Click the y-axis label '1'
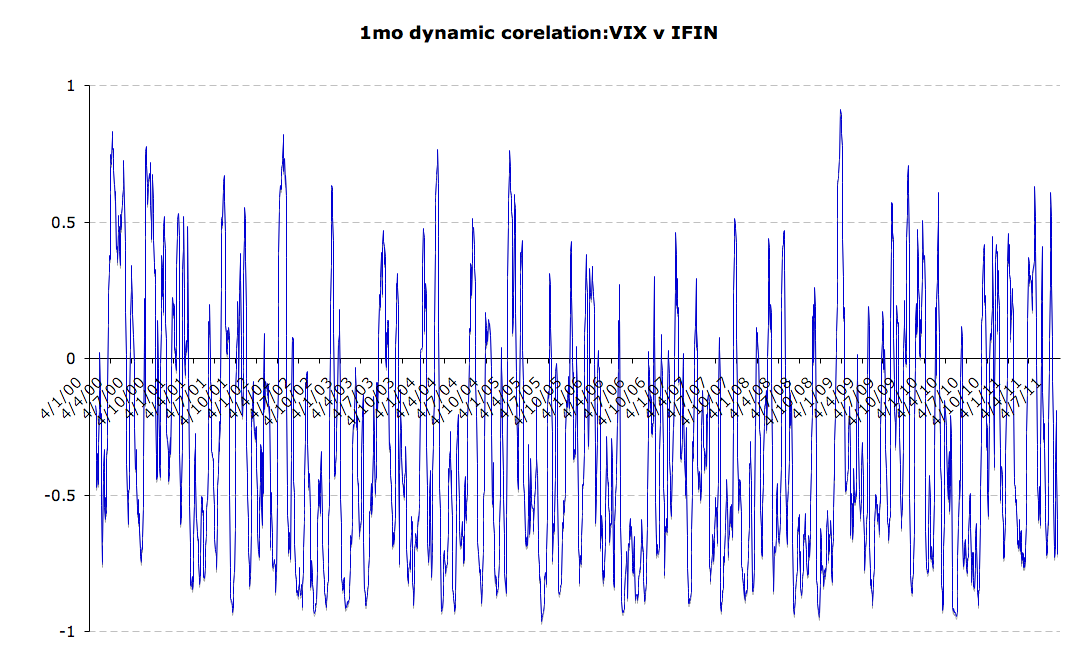Viewport: 1078px width, 656px height. click(70, 86)
